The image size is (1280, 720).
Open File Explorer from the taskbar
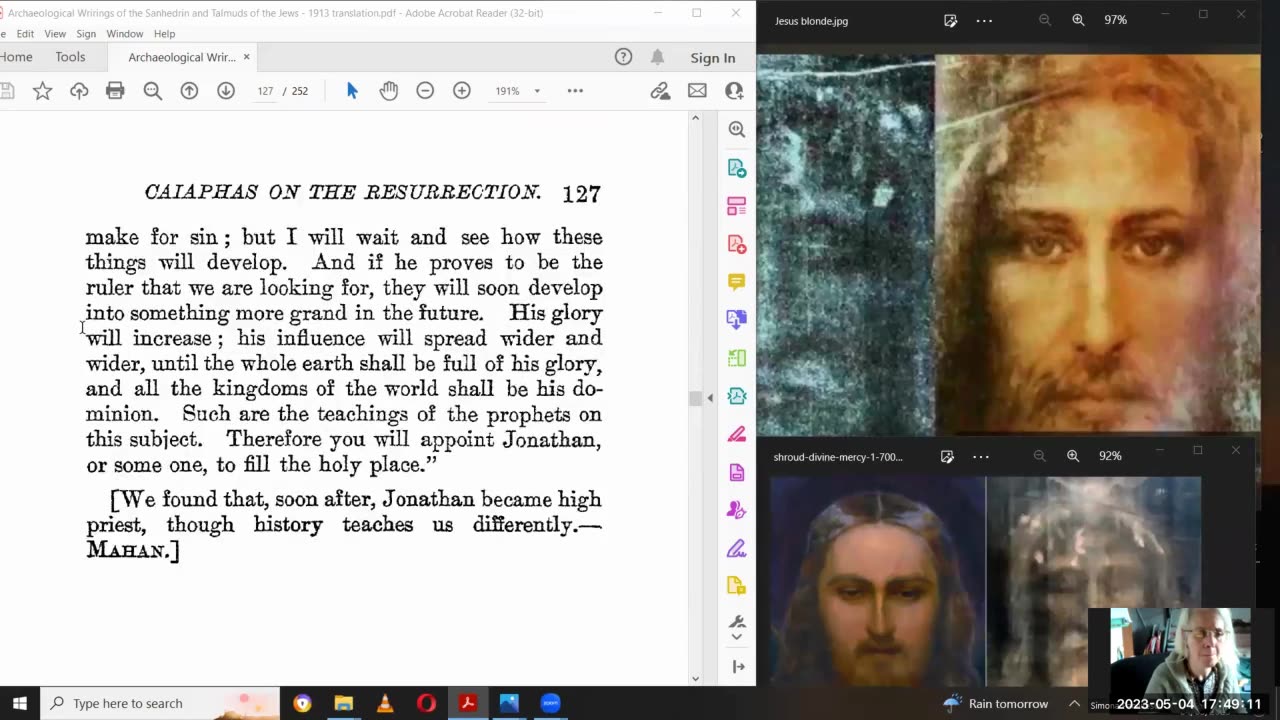point(343,703)
